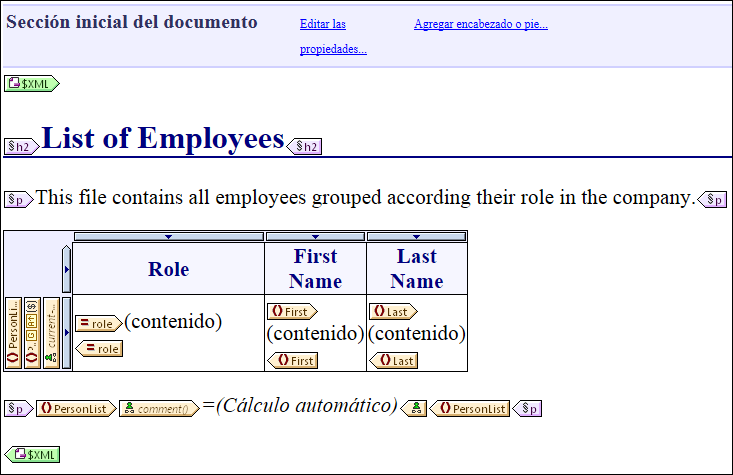Select the opening paragraph tag before PersonList
The height and width of the screenshot is (475, 733).
click(x=19, y=409)
